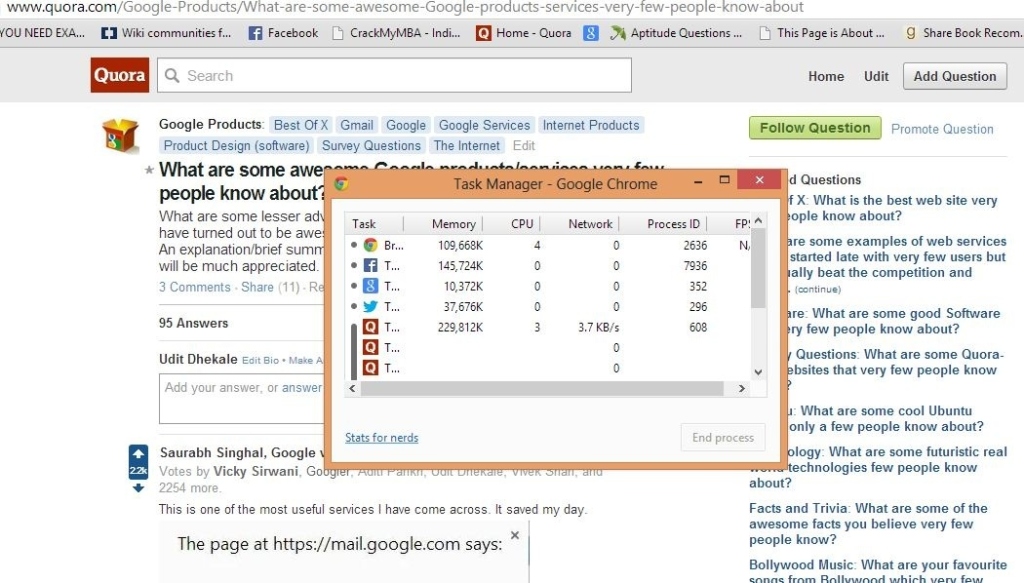Image resolution: width=1024 pixels, height=583 pixels.
Task: Open The Internet topic tag
Action: tap(466, 145)
